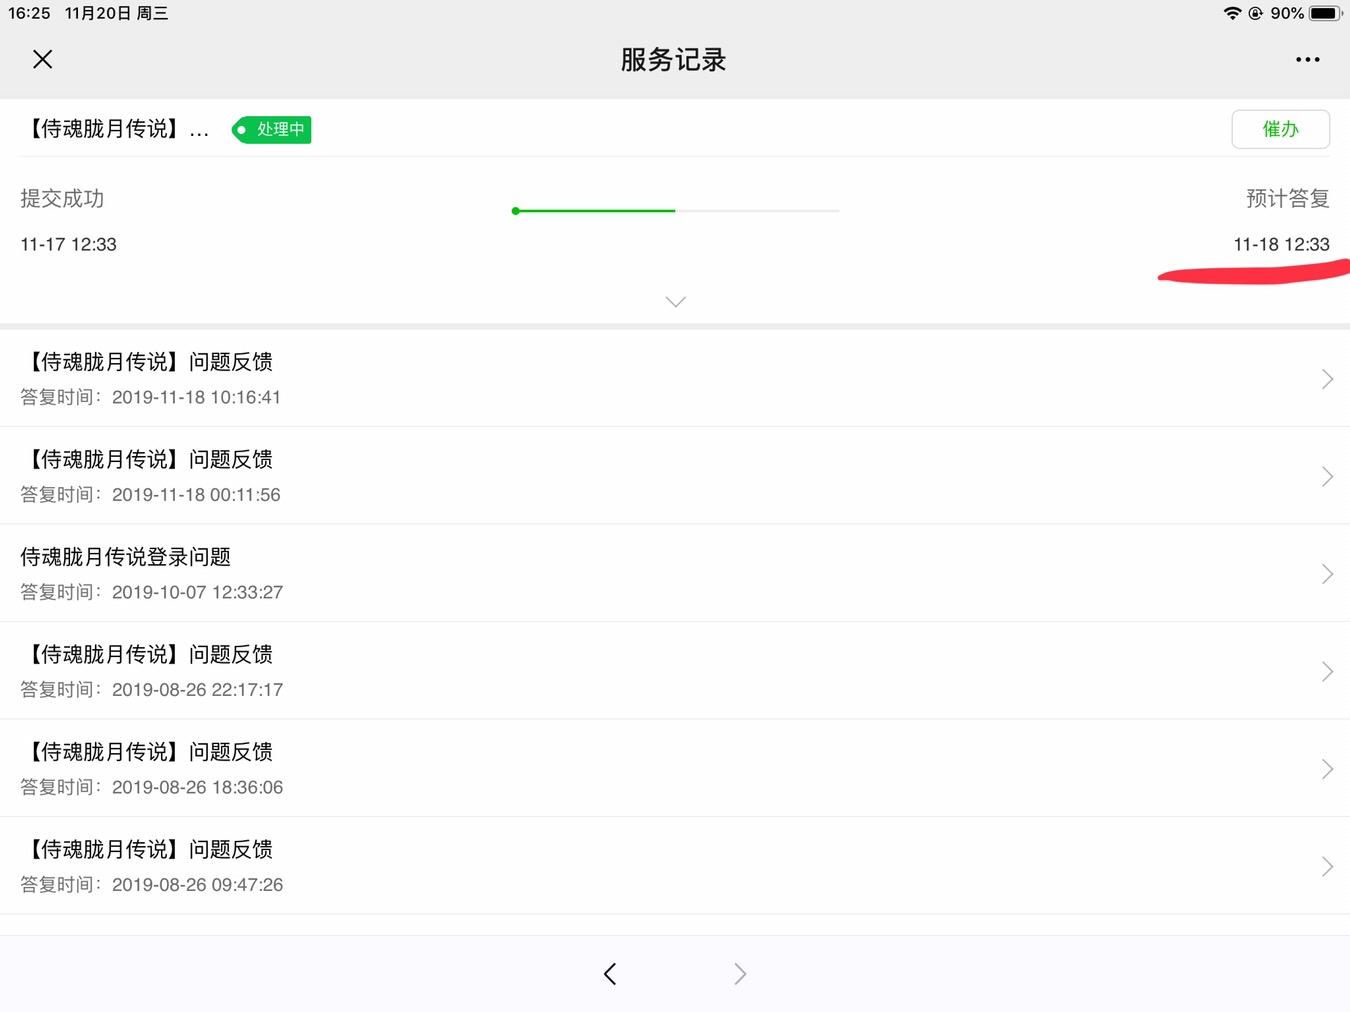Image resolution: width=1350 pixels, height=1012 pixels.
Task: Open the 侍魂胧月传说登录问题 record
Action: tap(600, 573)
